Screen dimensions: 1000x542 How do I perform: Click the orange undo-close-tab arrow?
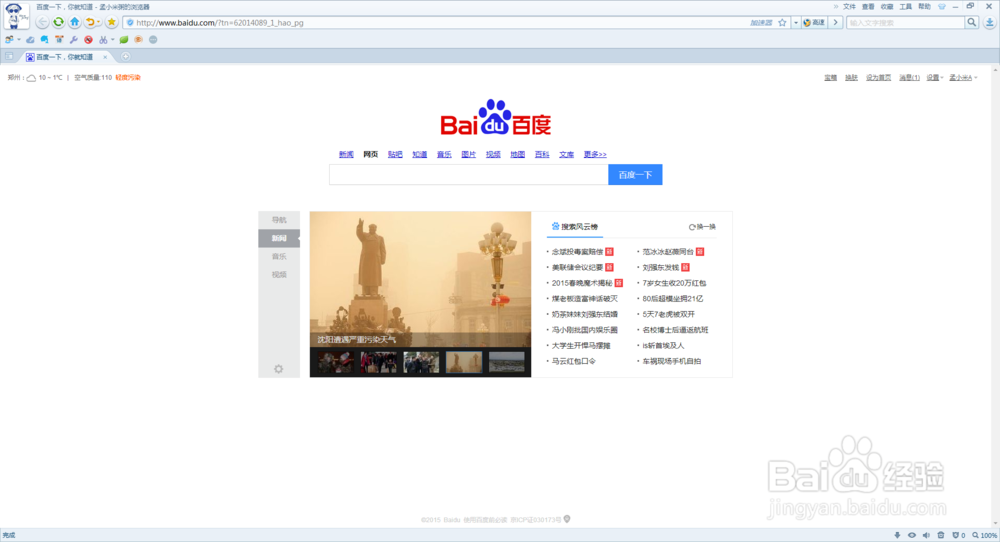click(90, 22)
